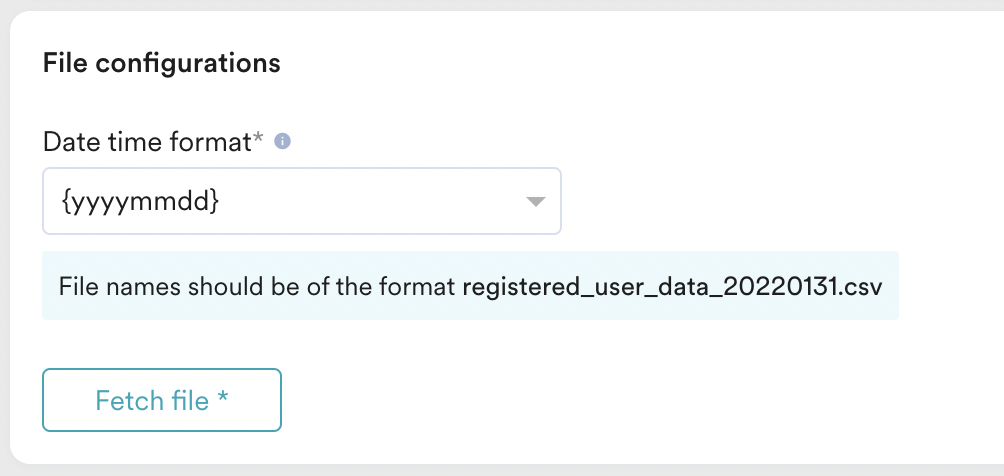Click the ".csv" extension in the example
Screen dimensions: 1004x476
click(857, 286)
